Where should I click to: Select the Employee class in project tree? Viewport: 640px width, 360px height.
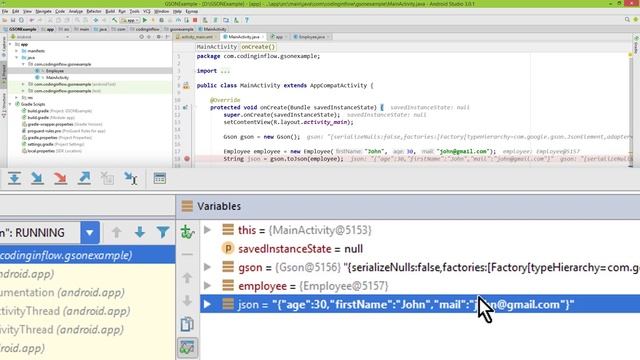54,71
